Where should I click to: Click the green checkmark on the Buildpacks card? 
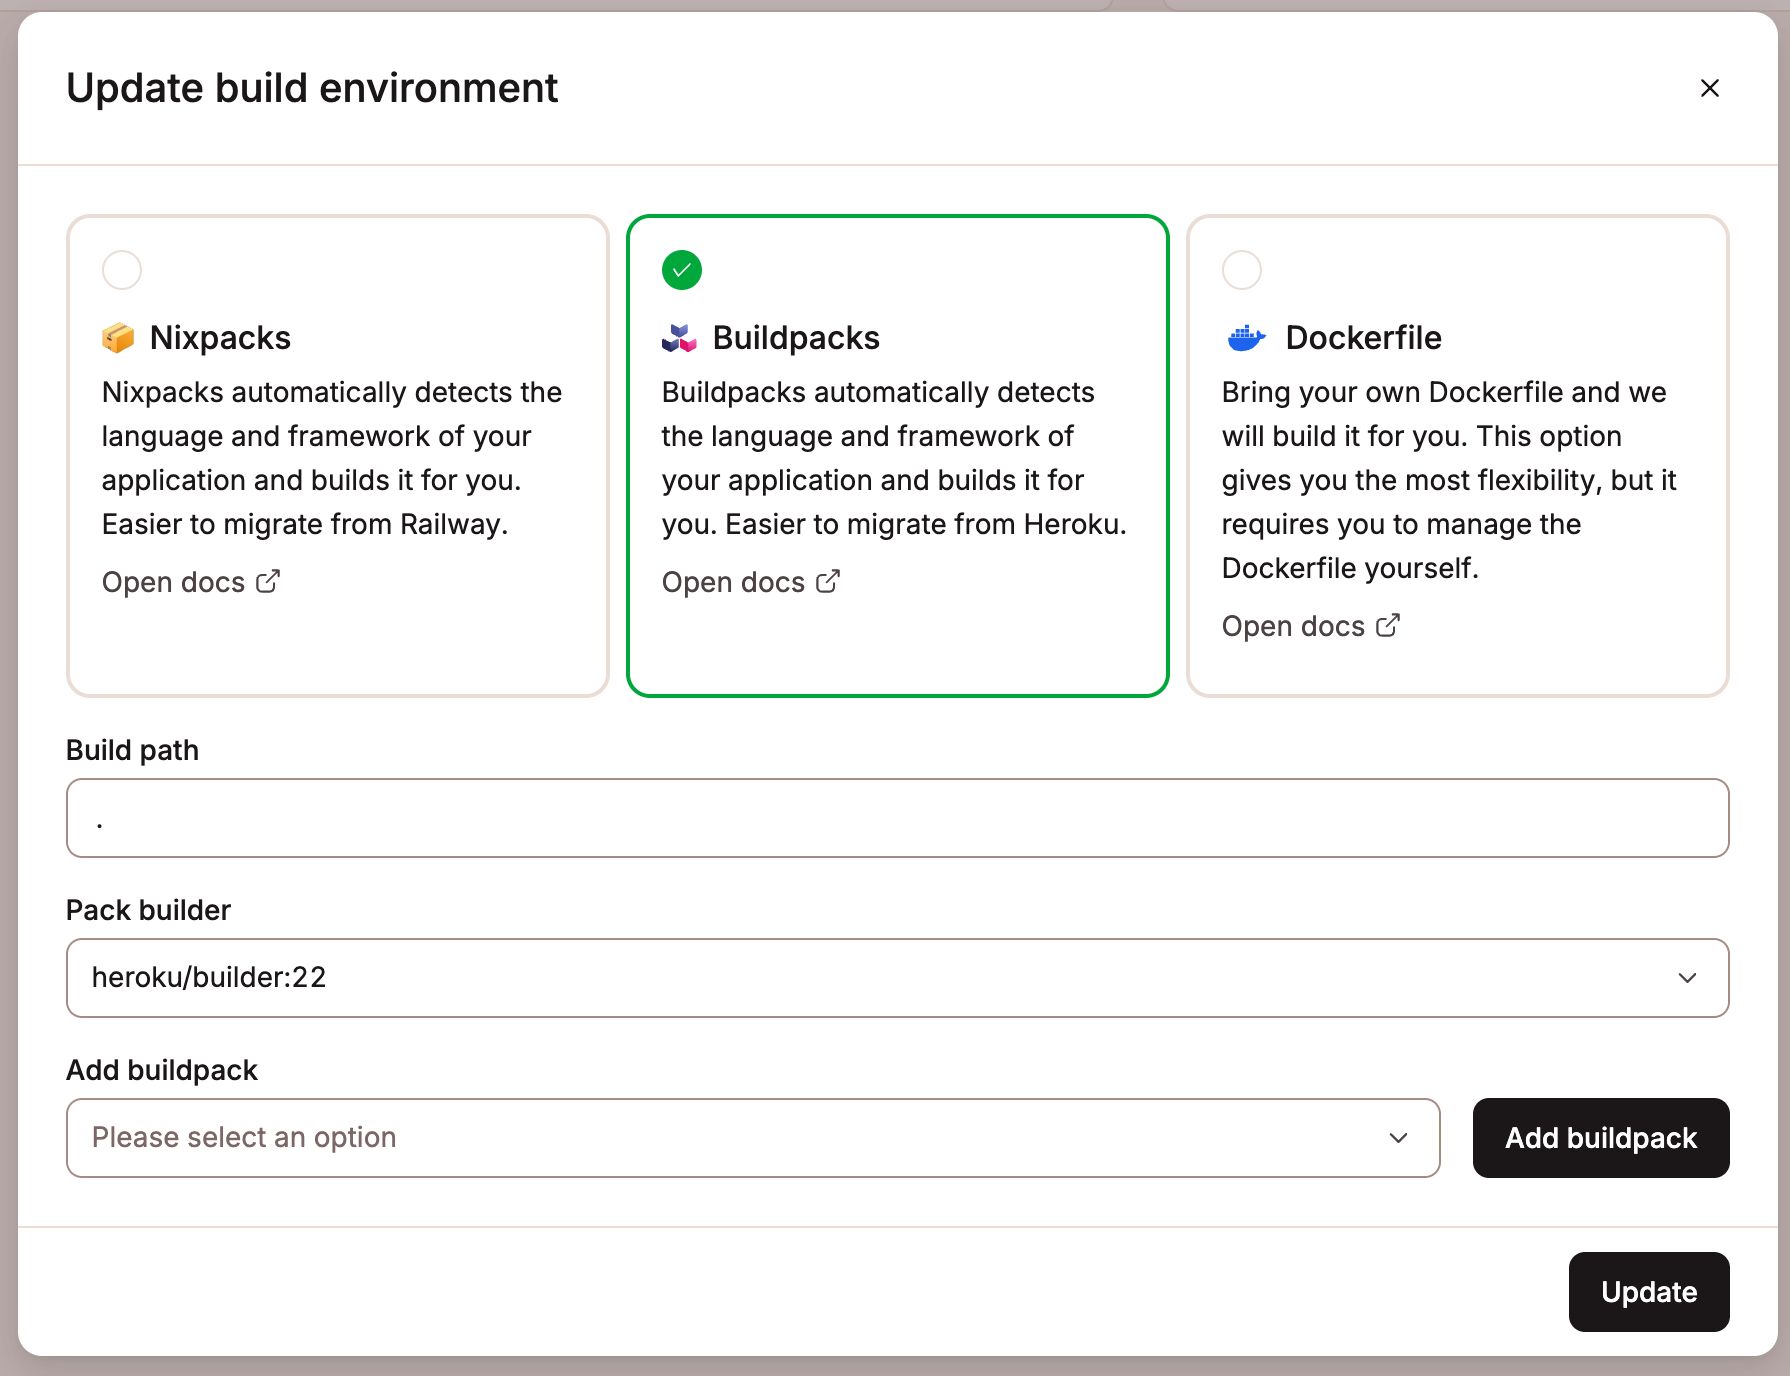click(x=681, y=269)
